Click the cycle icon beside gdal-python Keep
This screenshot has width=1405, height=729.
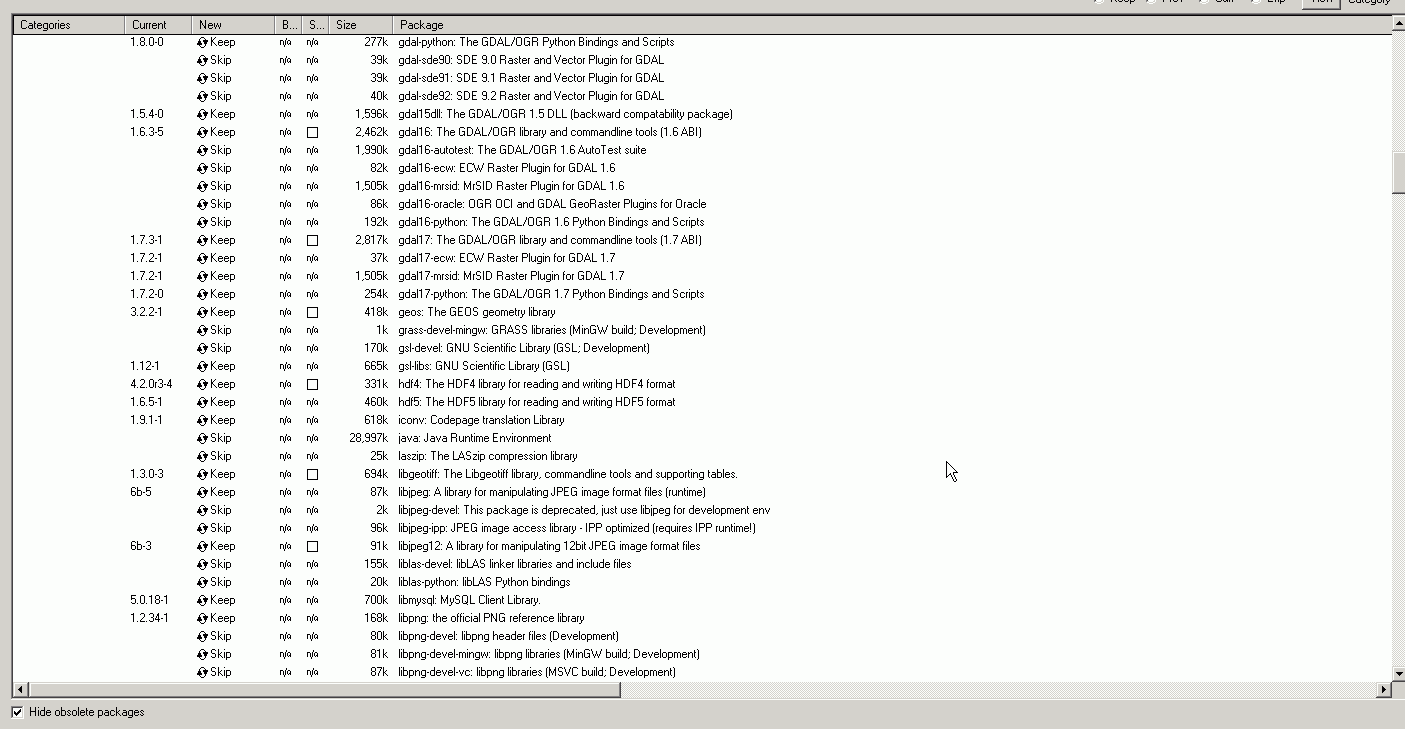202,42
